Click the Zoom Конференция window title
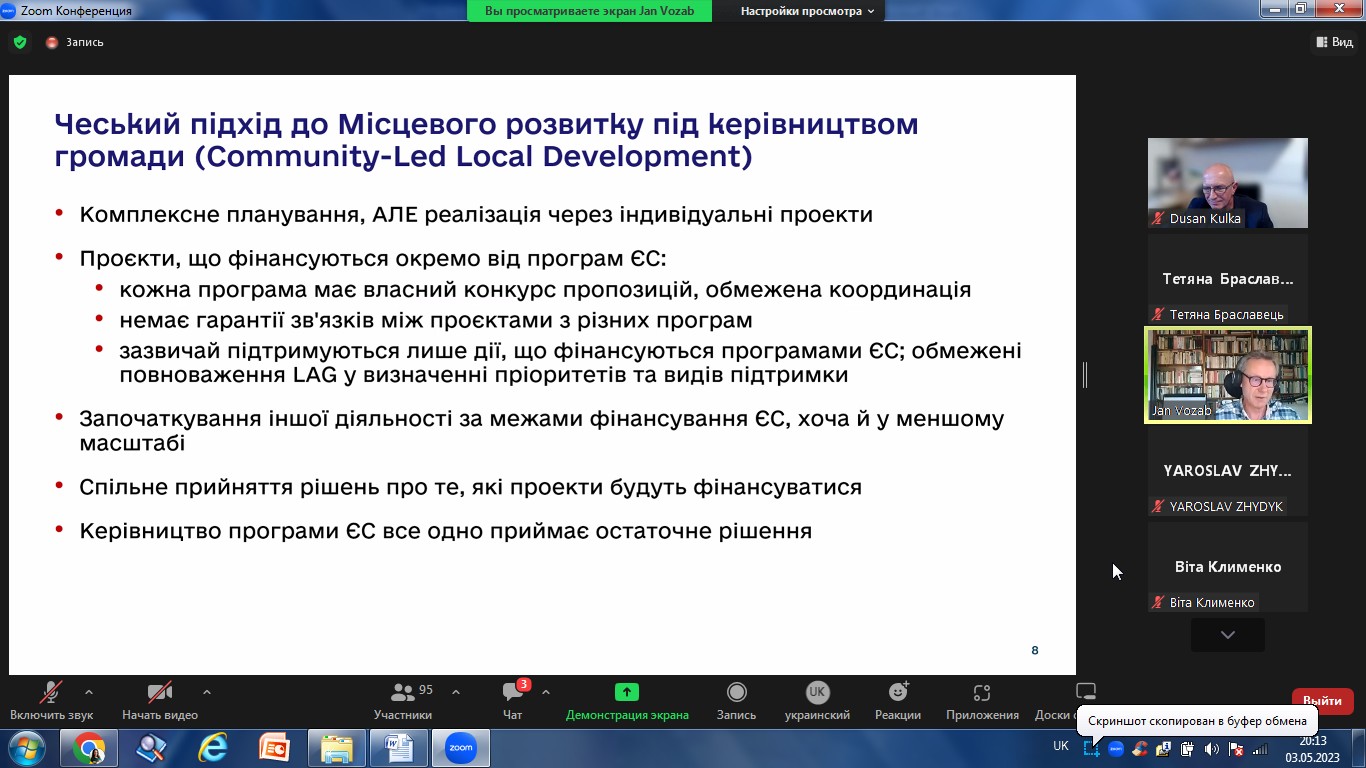The height and width of the screenshot is (768, 1366). (x=75, y=11)
